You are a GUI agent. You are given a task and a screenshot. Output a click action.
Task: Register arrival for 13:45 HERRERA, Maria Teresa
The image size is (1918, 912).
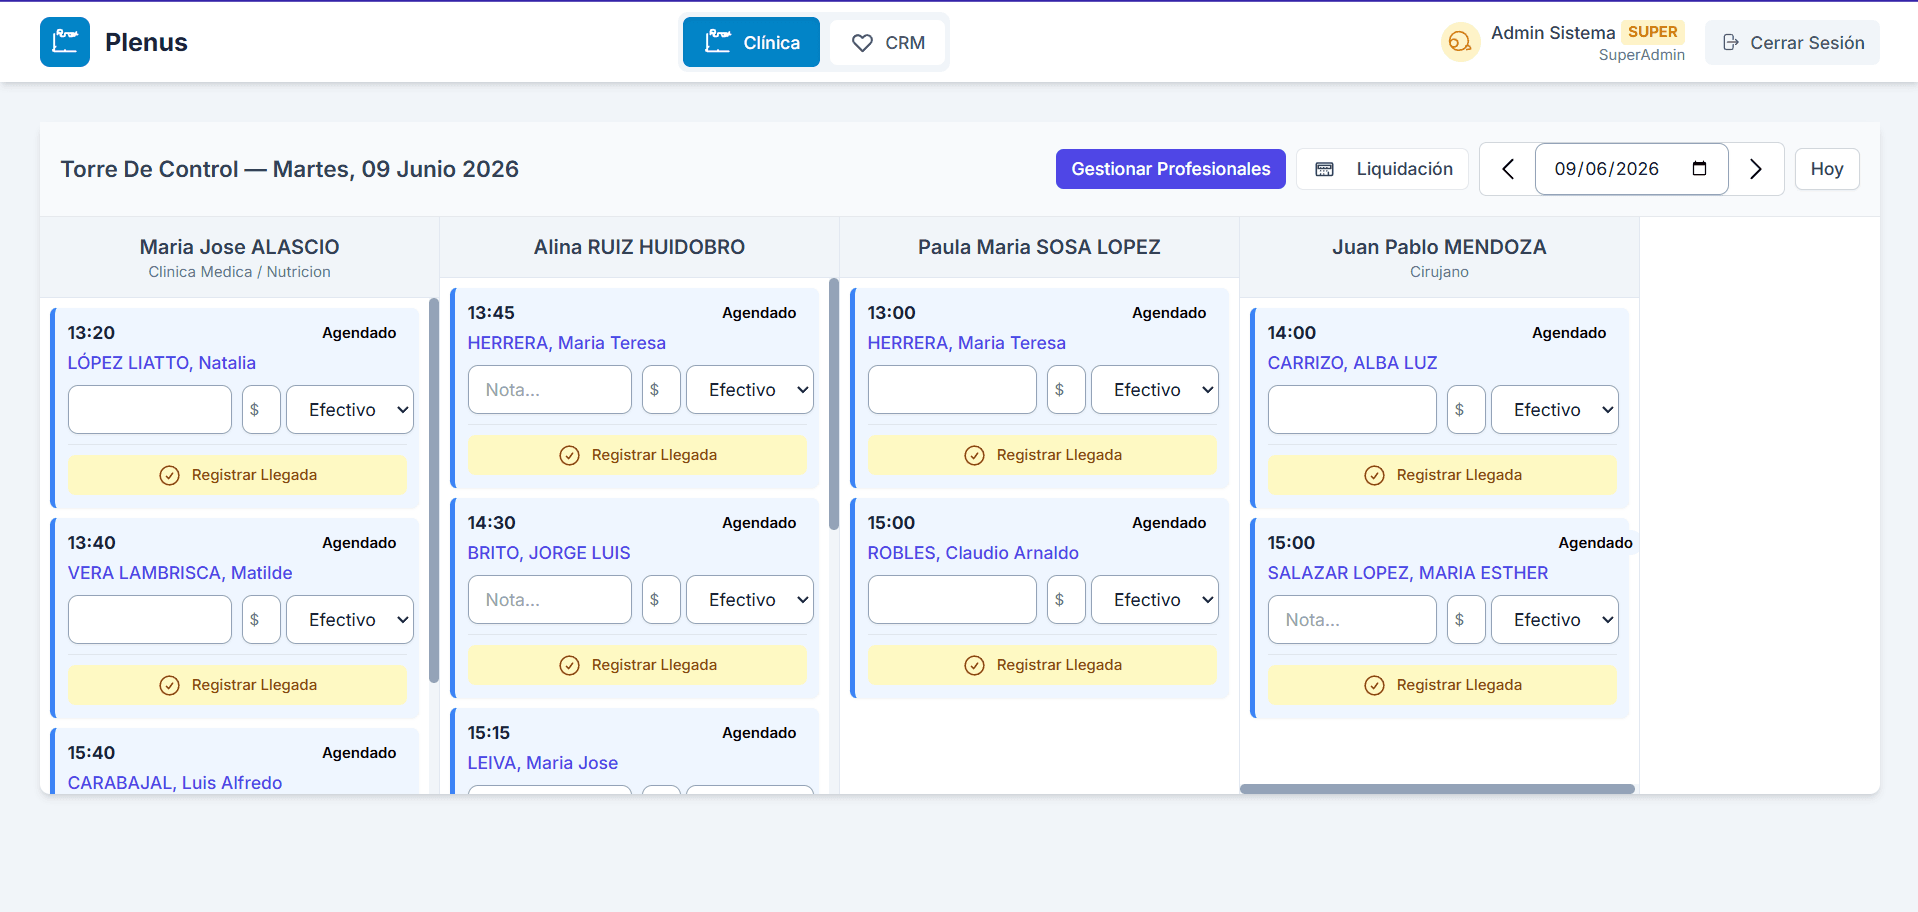pyautogui.click(x=638, y=455)
